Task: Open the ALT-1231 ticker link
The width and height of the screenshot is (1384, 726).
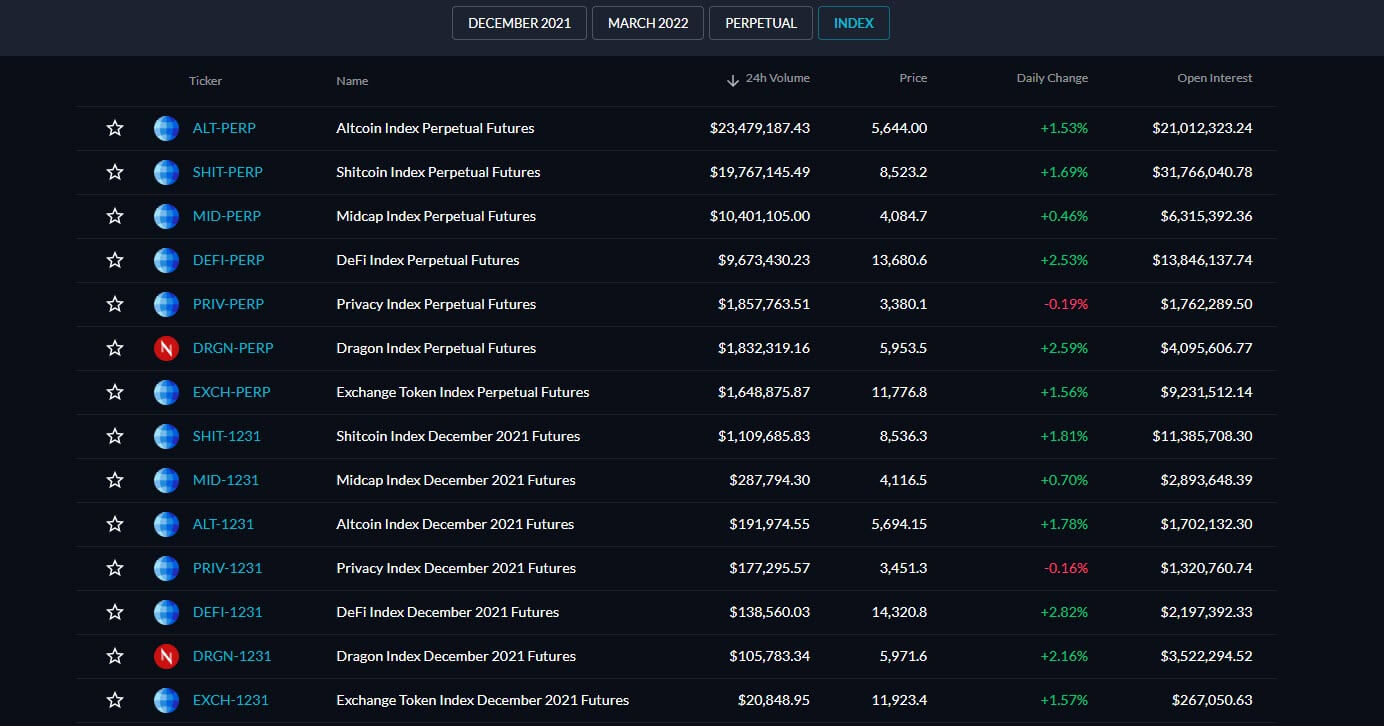Action: point(224,524)
